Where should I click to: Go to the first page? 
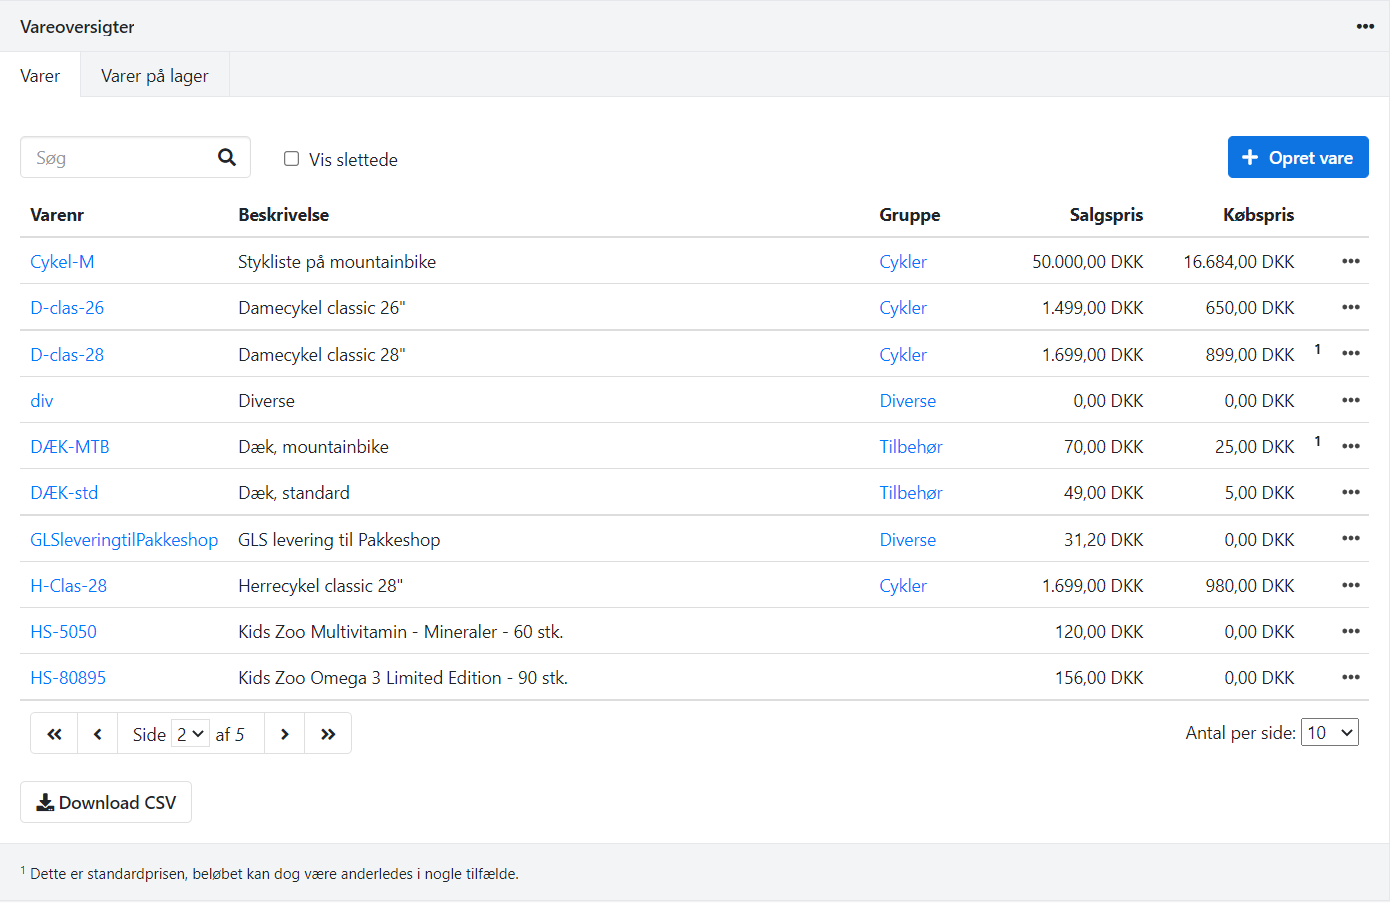pos(55,734)
